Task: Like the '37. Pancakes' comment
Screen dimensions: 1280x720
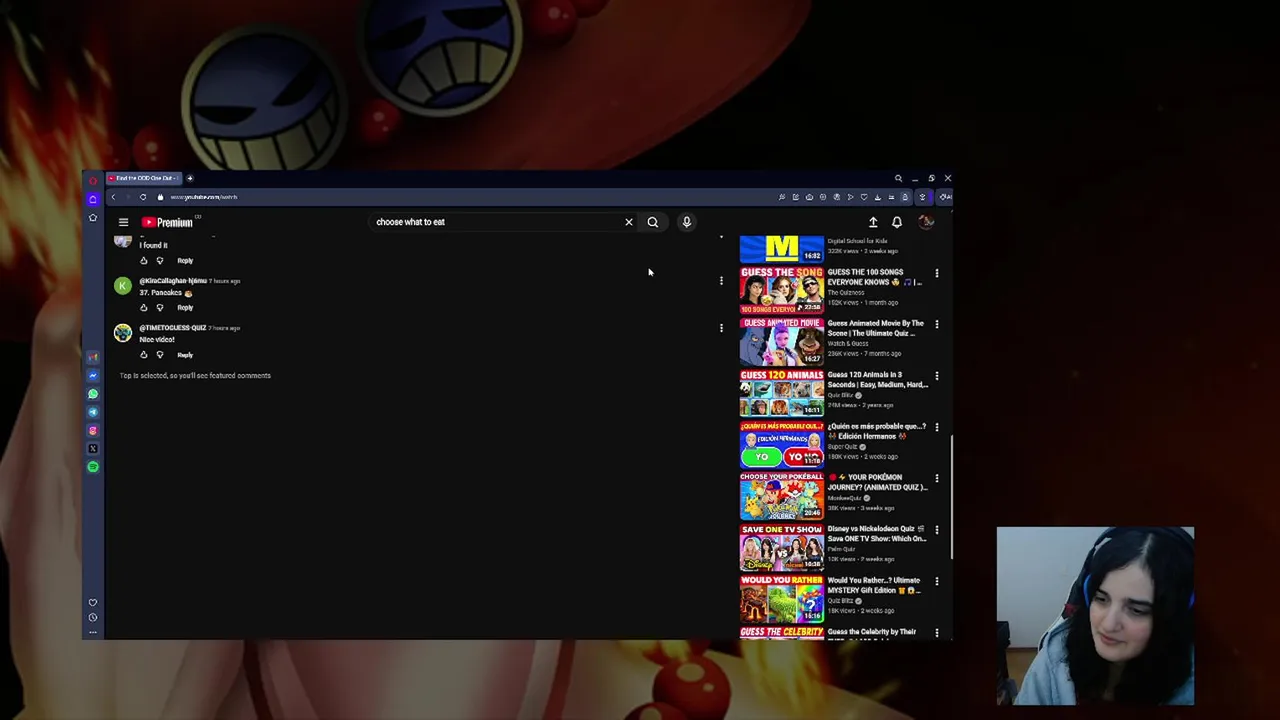Action: (144, 307)
